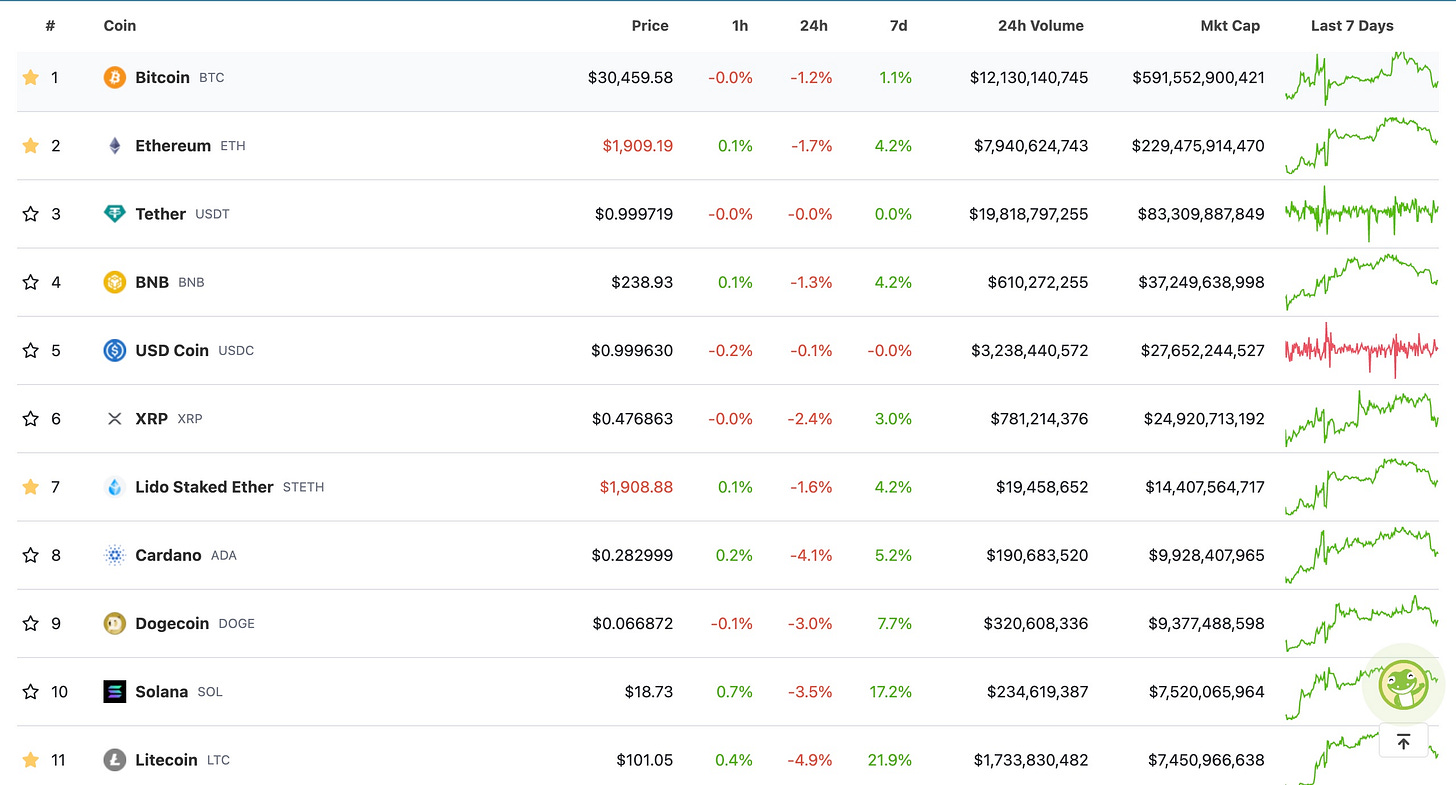Click Cardano's 7-day sparkline chart

click(1361, 555)
